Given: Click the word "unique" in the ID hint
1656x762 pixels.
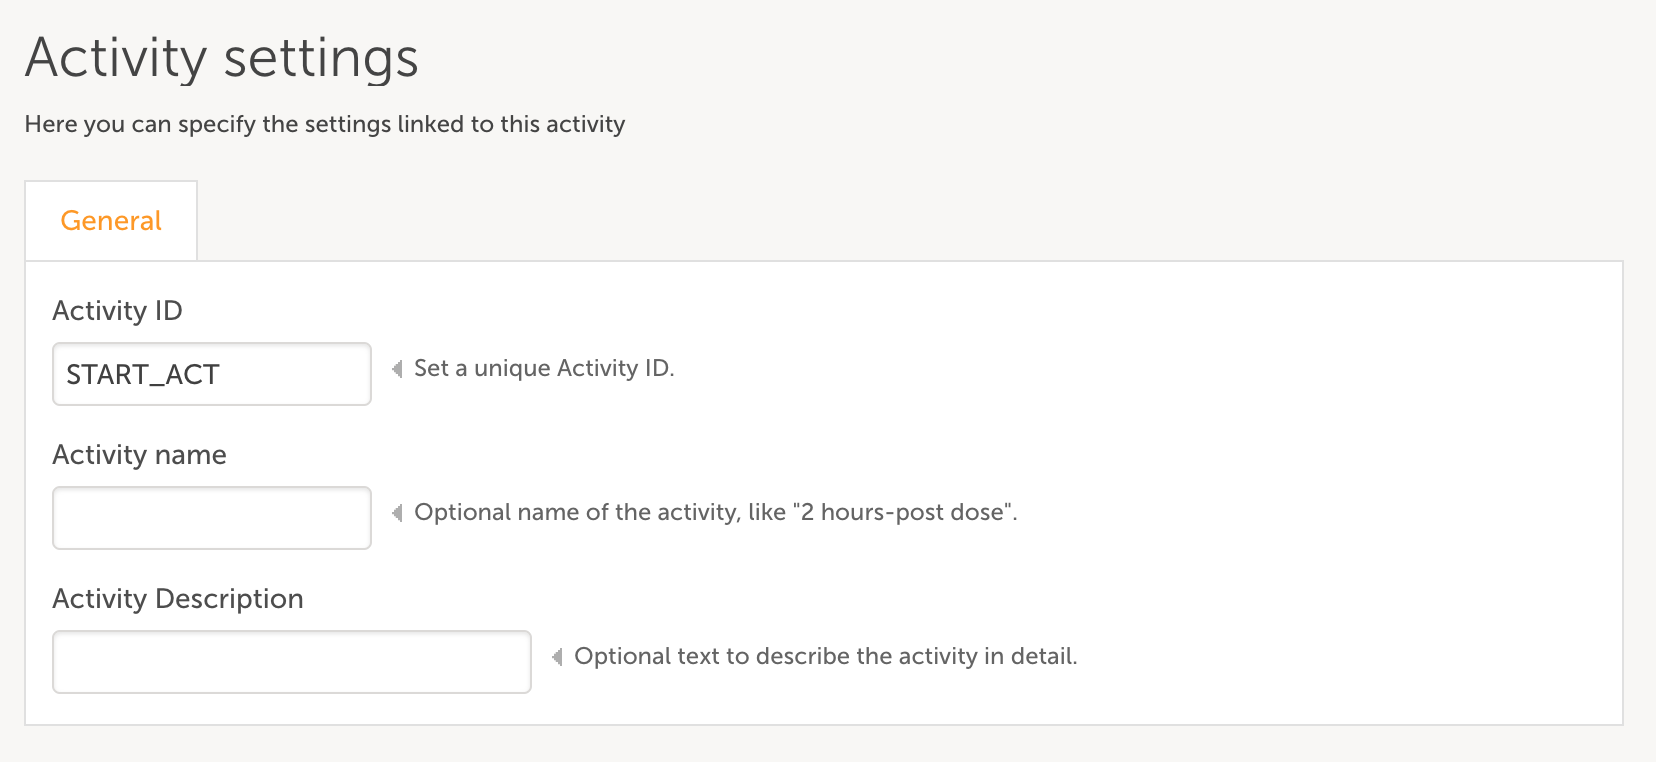Looking at the screenshot, I should (512, 368).
